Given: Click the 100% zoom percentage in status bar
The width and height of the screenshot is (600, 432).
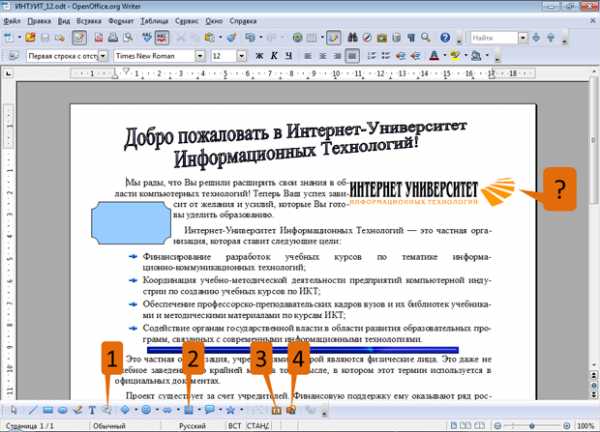Looking at the screenshot, I should (x=586, y=425).
